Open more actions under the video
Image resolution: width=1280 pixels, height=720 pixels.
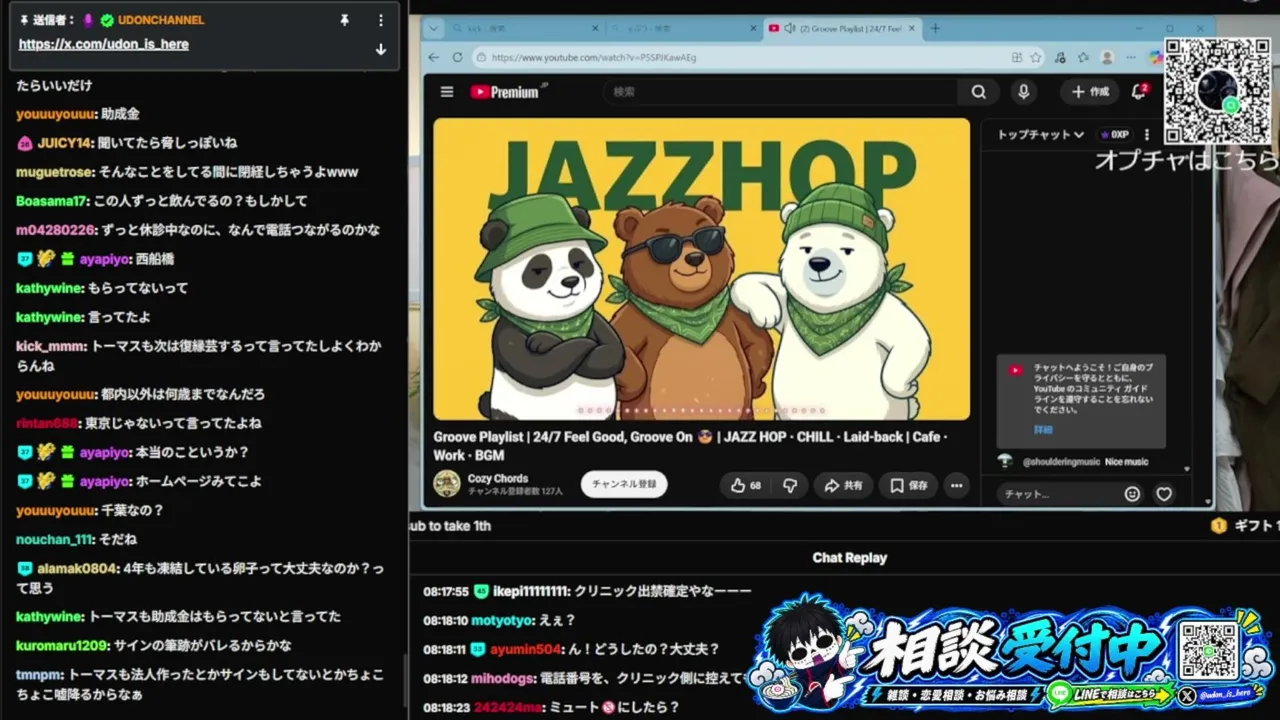957,485
